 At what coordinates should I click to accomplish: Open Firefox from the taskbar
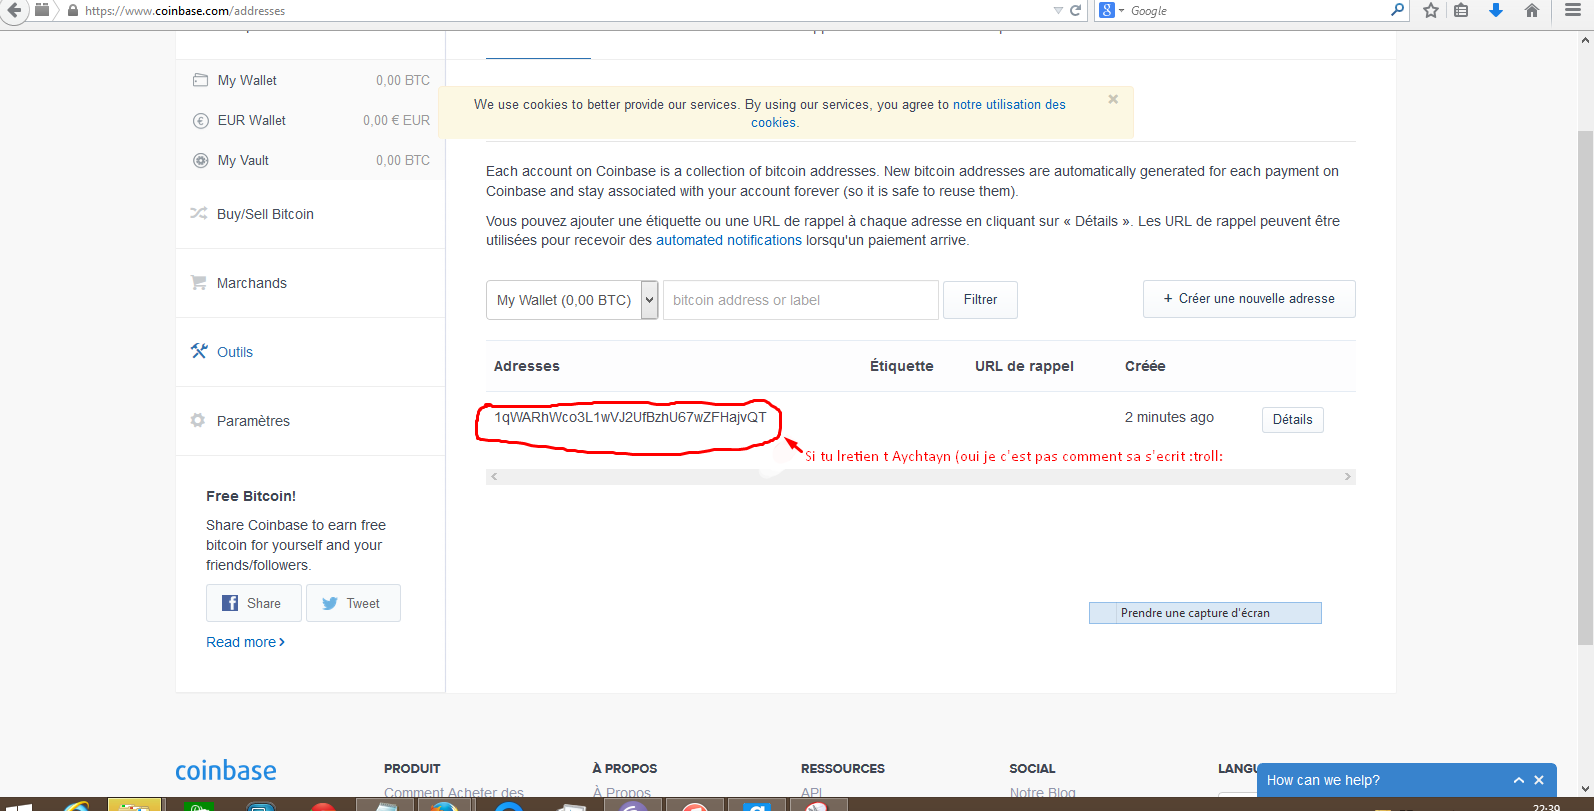pos(444,806)
